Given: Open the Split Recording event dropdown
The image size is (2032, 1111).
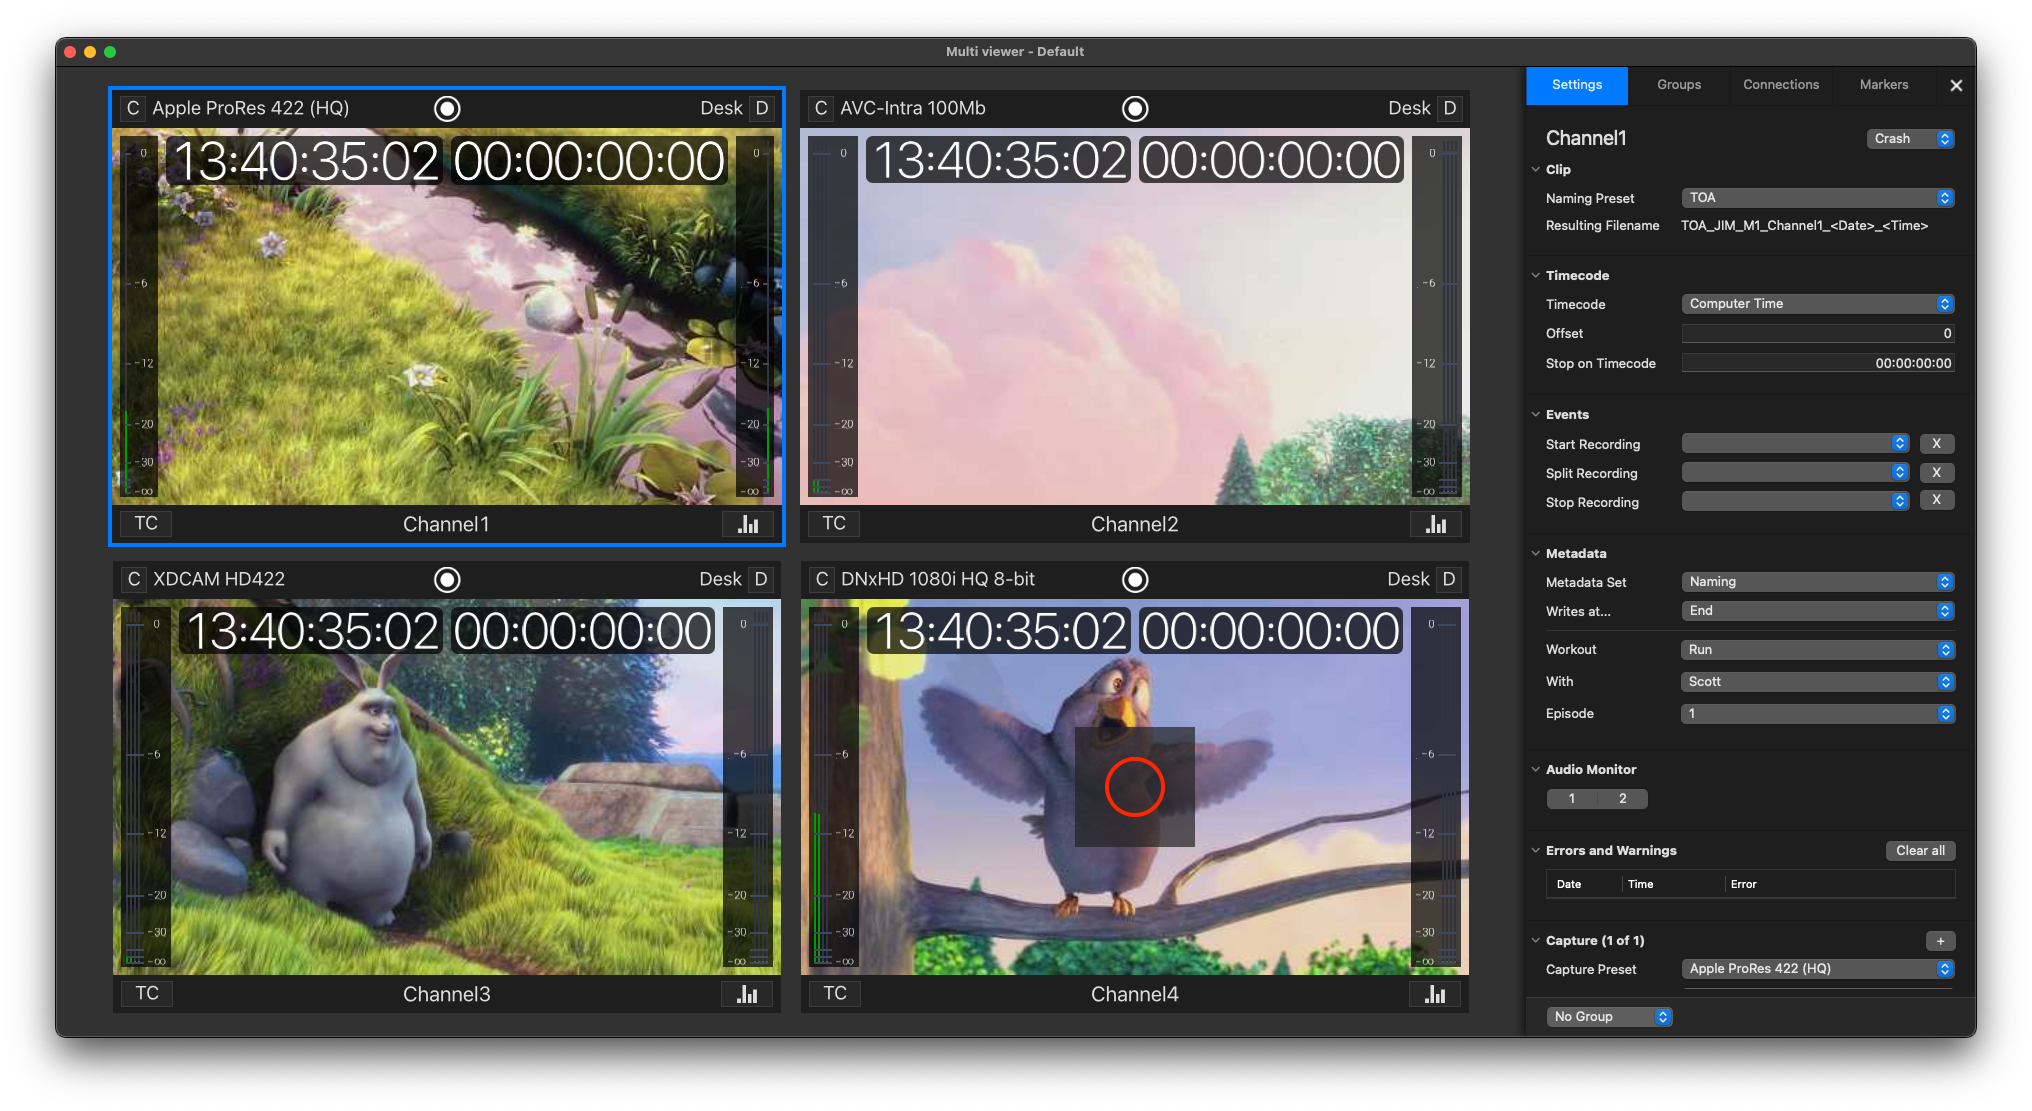Looking at the screenshot, I should (x=1795, y=472).
